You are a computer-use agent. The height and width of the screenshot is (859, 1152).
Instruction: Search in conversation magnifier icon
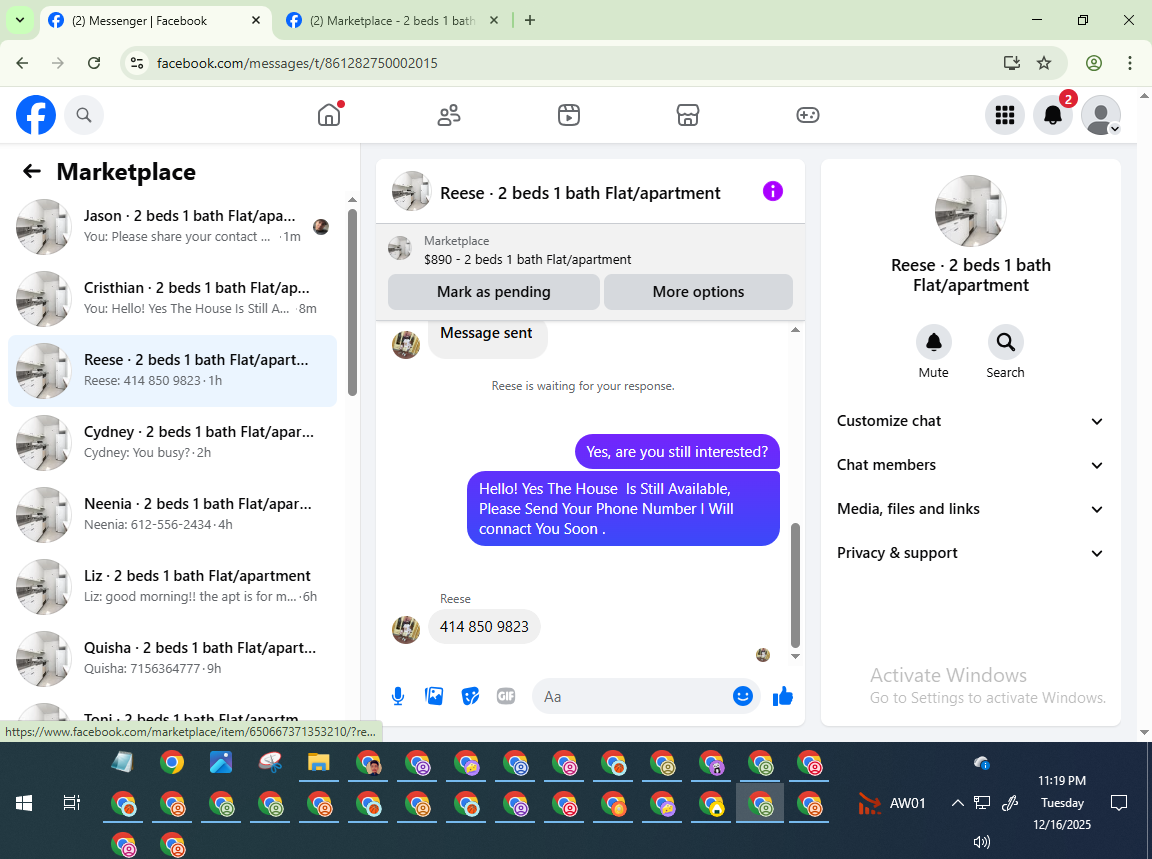(1005, 342)
